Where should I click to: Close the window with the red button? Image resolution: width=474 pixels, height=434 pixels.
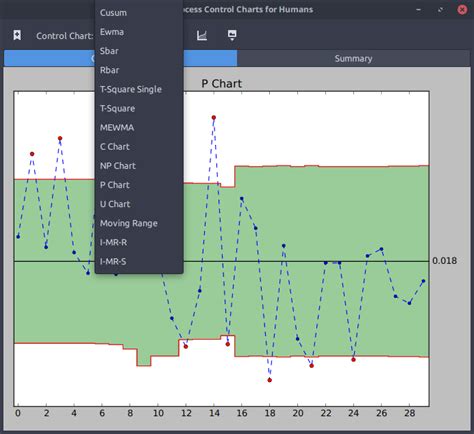tap(462, 10)
